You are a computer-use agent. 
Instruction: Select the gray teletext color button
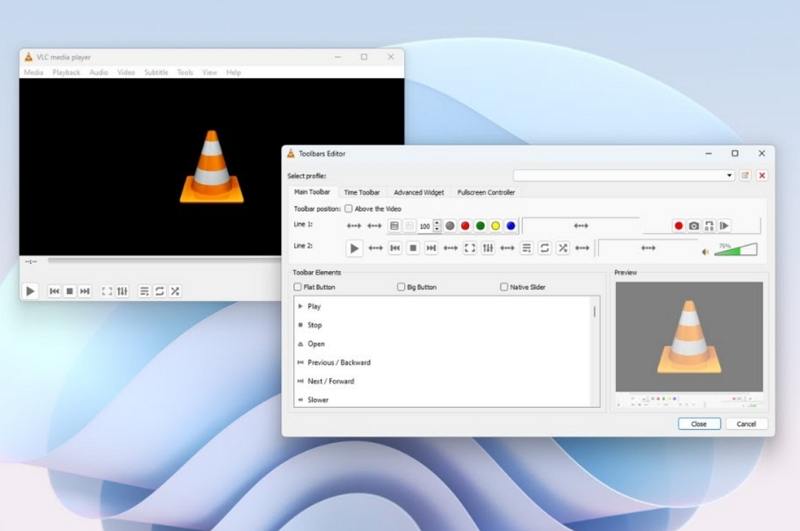pyautogui.click(x=449, y=225)
